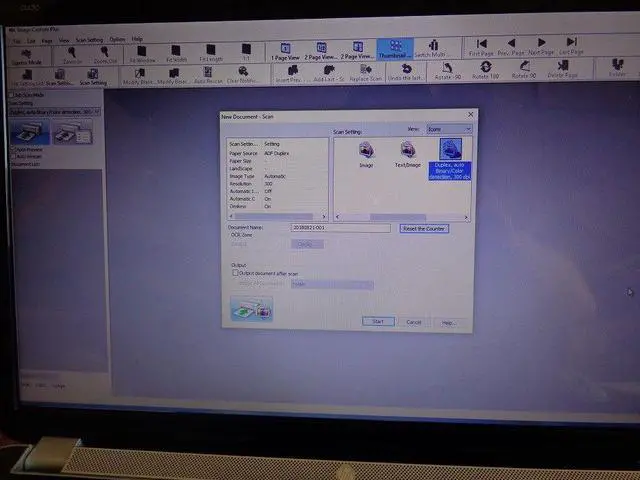Screen dimensions: 640x480
Task: Open the Option menu
Action: pyautogui.click(x=117, y=40)
